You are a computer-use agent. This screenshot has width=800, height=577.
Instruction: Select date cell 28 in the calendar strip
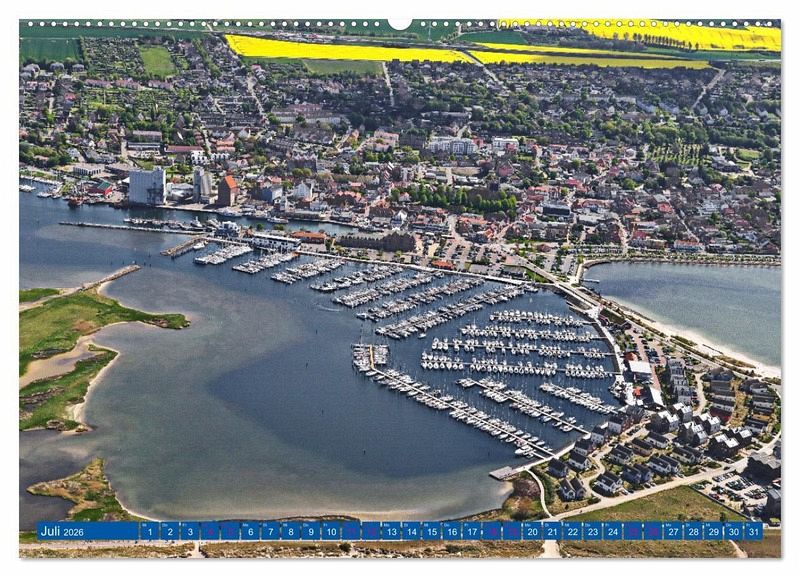coord(693,531)
